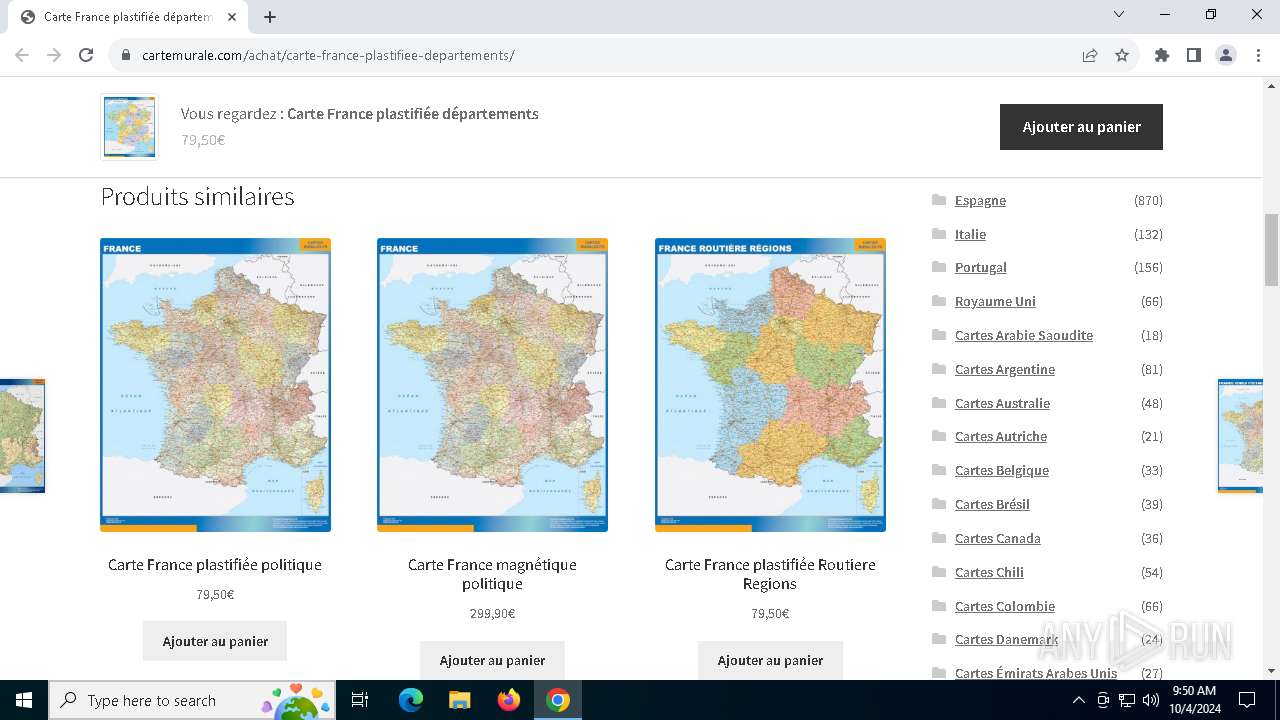The image size is (1280, 720).
Task: Click the scrollbar down arrow
Action: (1271, 671)
